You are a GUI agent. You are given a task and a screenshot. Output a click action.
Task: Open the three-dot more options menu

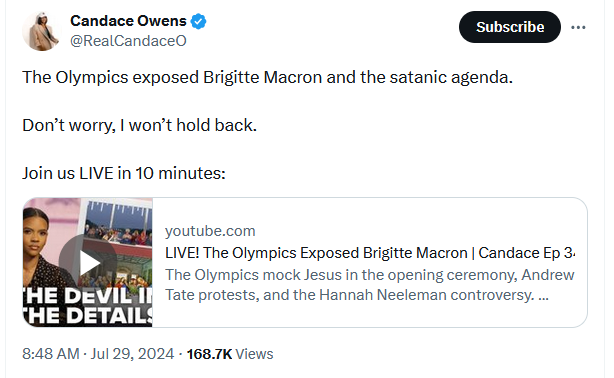tap(578, 27)
